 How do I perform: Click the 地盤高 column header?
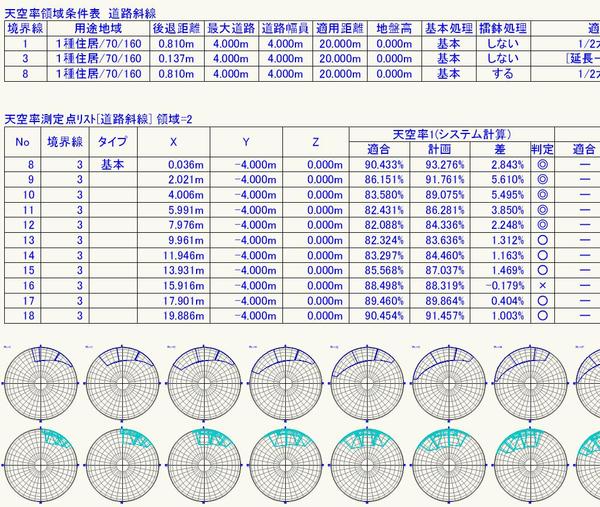pos(394,28)
